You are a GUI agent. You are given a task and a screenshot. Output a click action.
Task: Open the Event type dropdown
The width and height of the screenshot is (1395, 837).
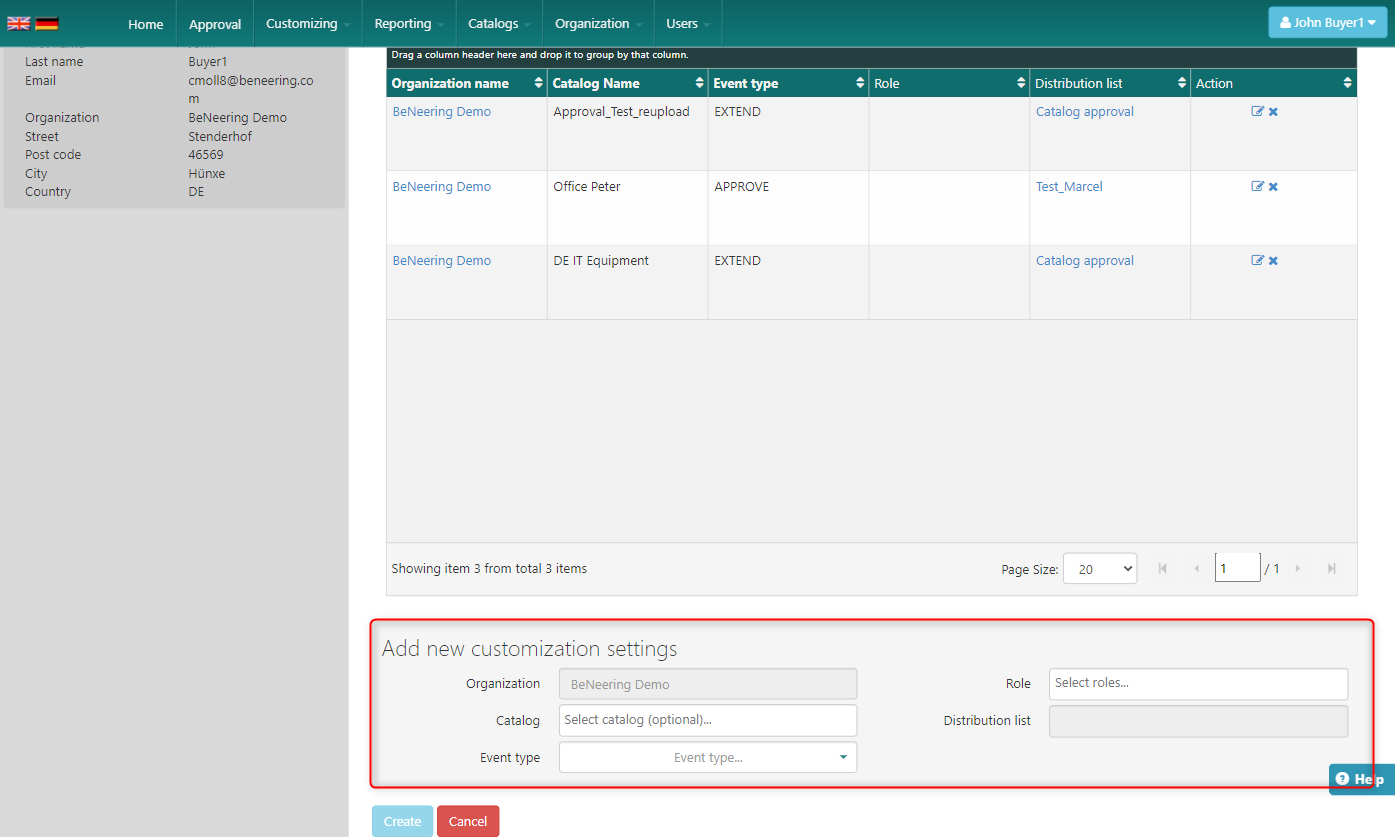(708, 758)
